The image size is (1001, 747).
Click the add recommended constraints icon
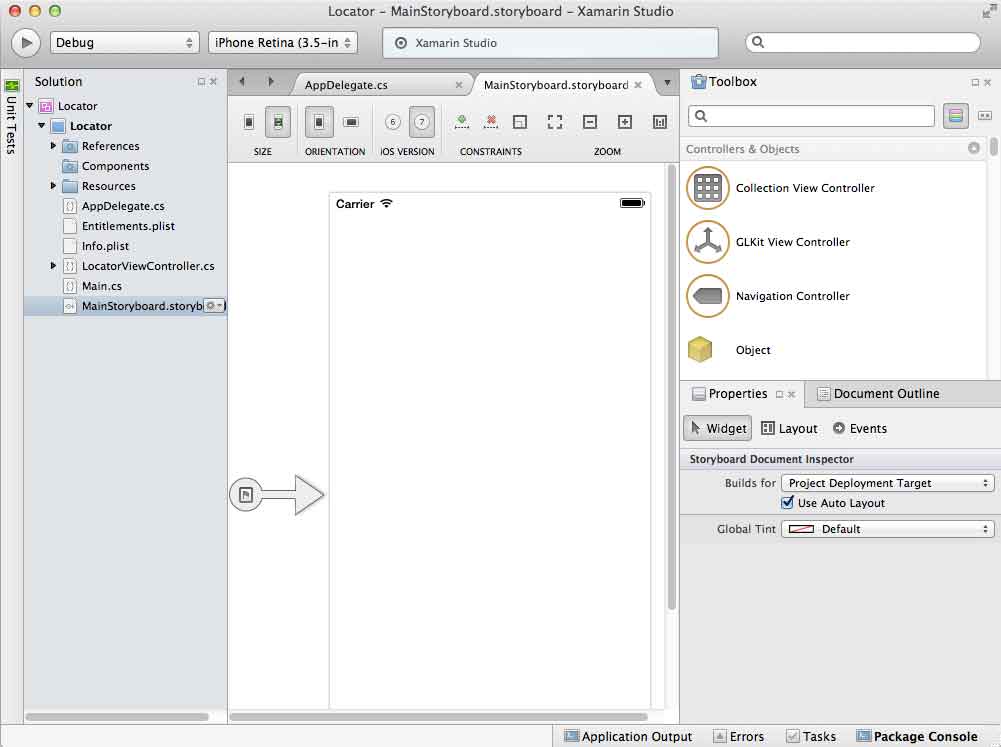[462, 121]
